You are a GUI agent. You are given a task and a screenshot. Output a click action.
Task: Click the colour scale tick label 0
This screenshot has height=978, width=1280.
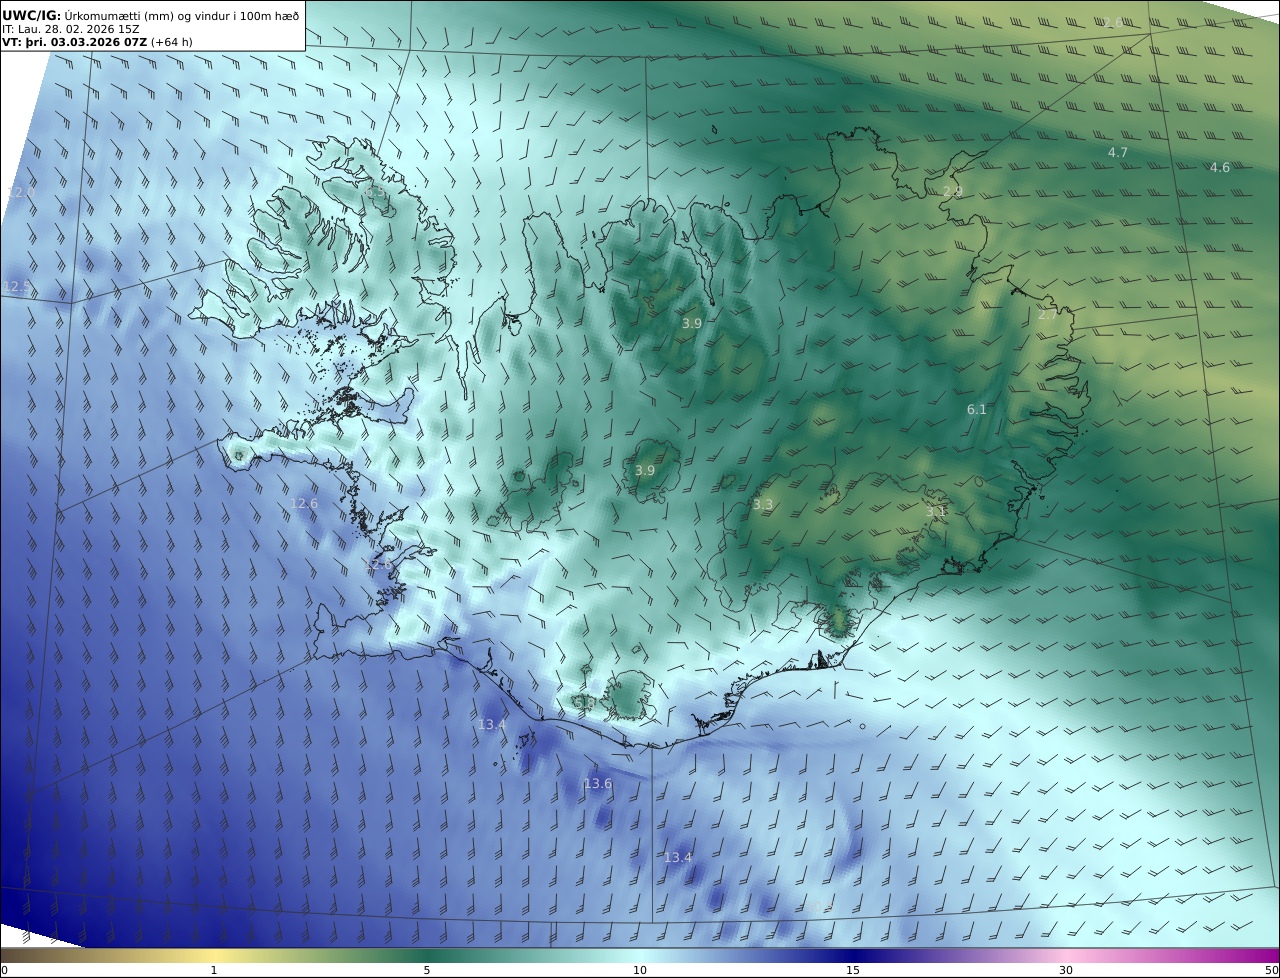coord(4,970)
